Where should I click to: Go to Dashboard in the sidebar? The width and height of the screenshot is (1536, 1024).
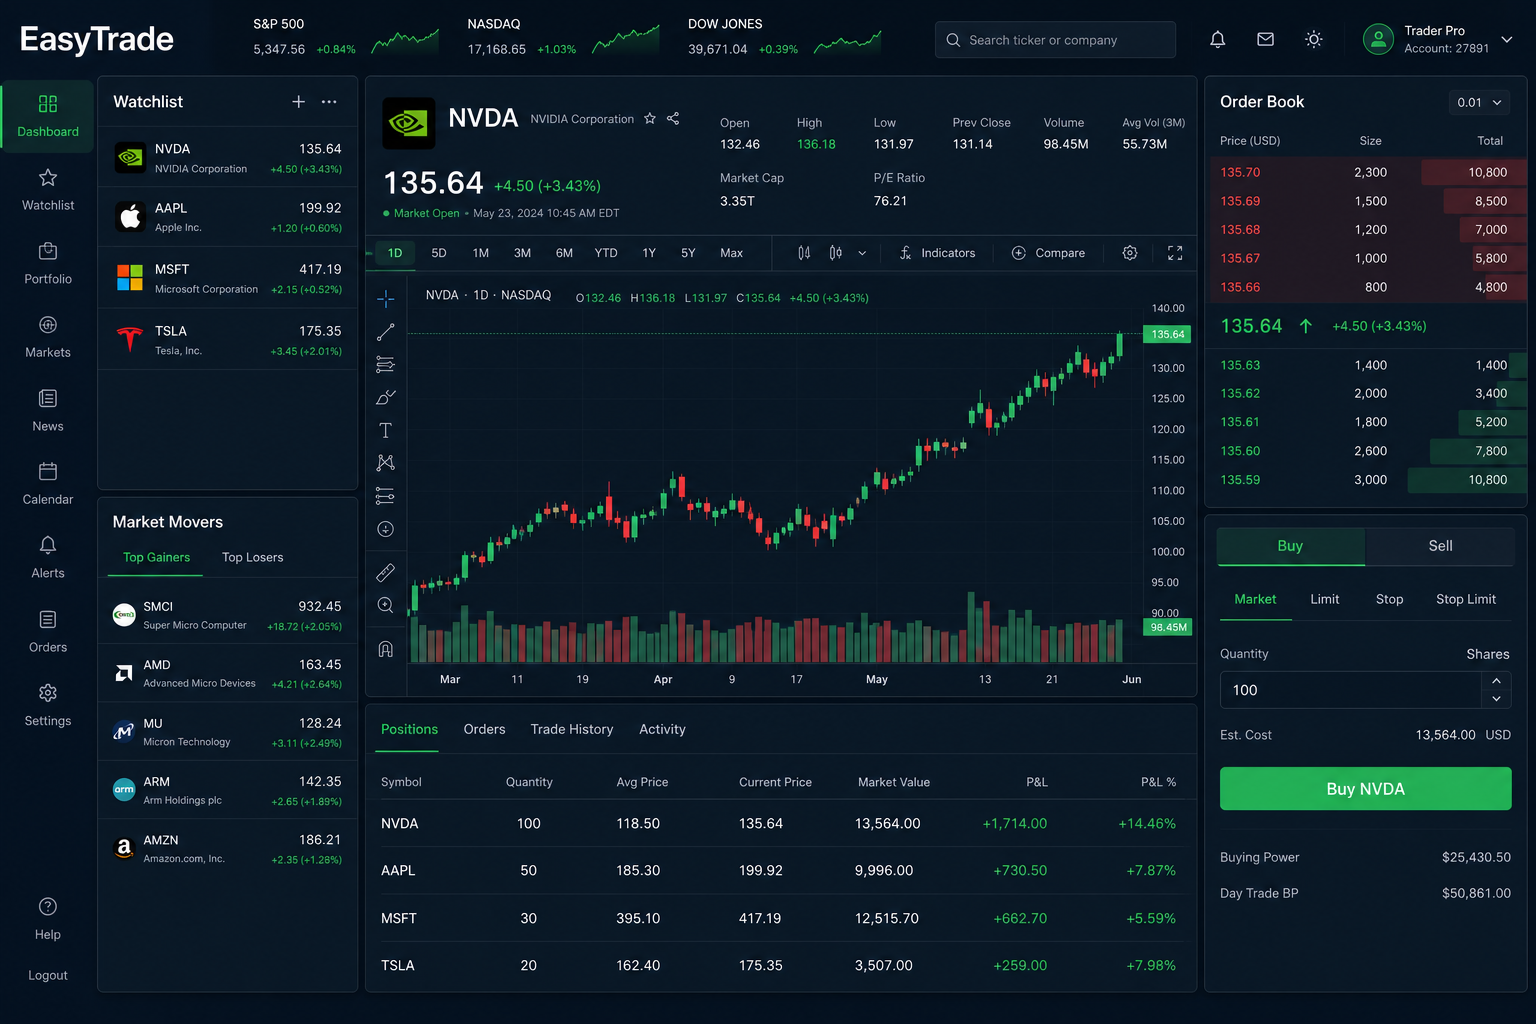pos(48,116)
